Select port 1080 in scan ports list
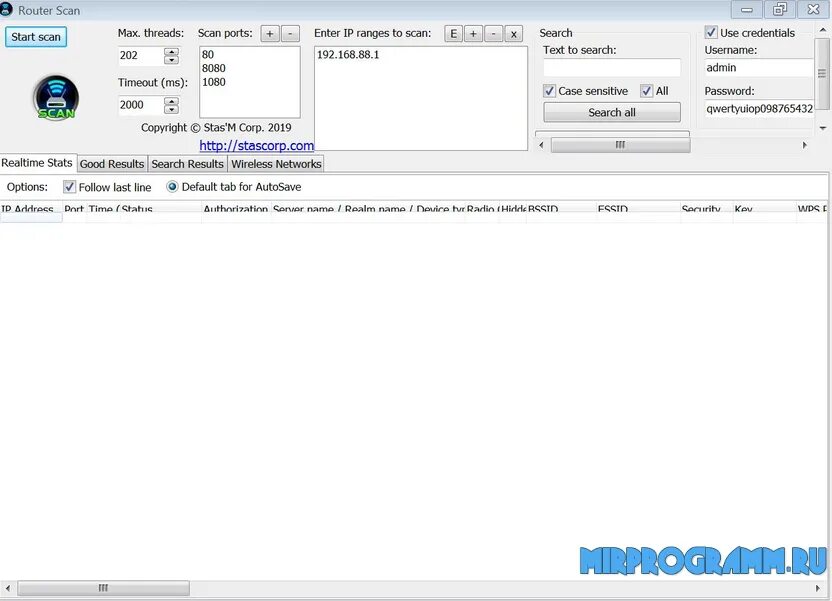This screenshot has width=832, height=601. (x=214, y=82)
